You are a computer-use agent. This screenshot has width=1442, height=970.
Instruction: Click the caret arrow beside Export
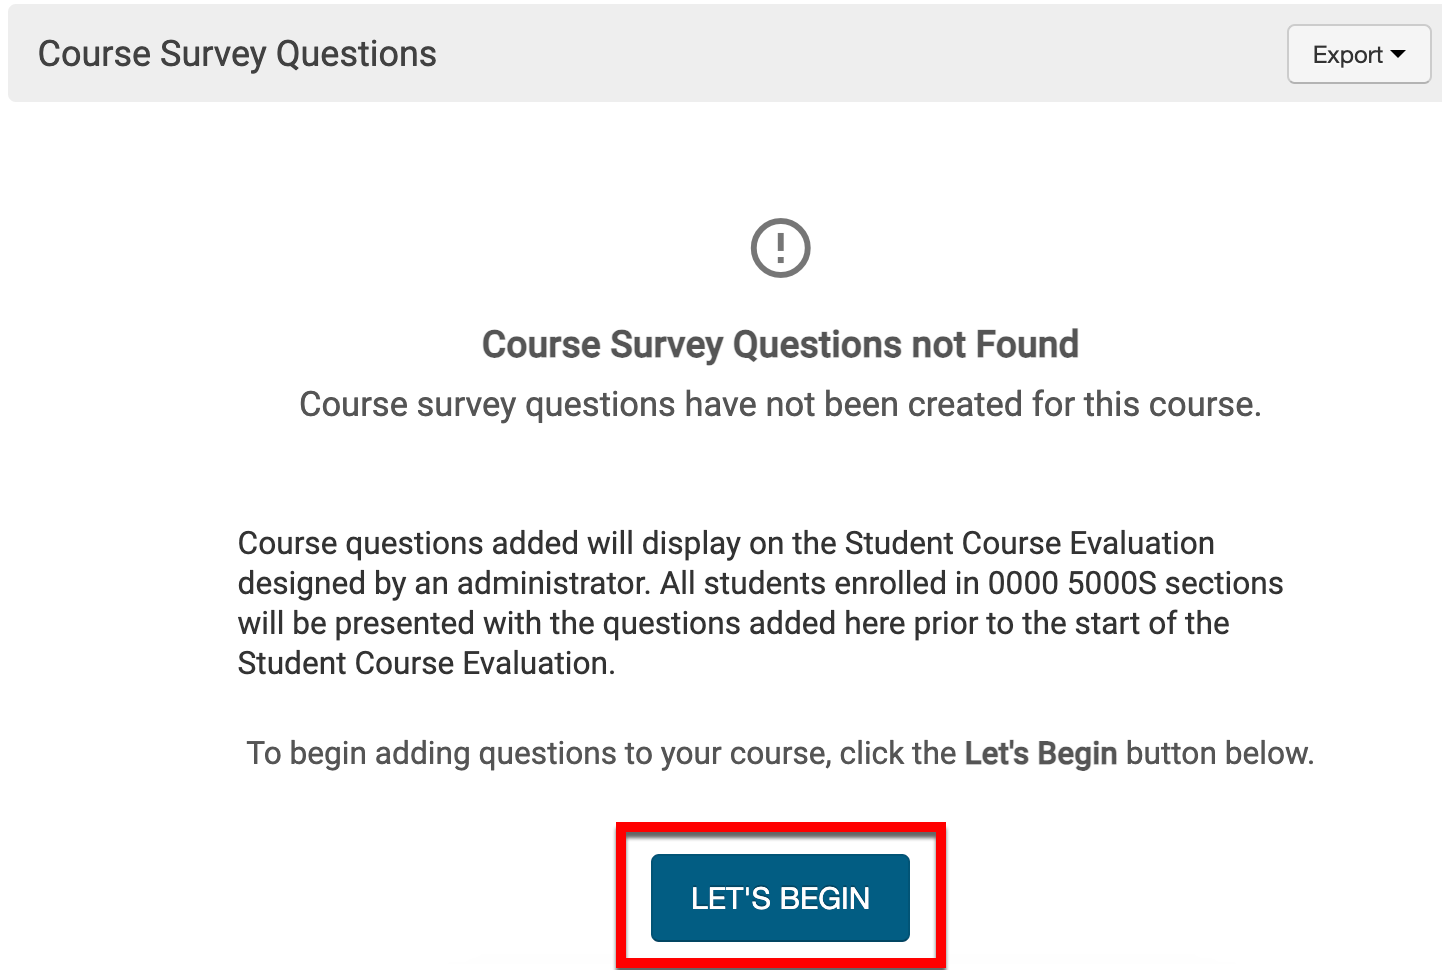tap(1398, 54)
